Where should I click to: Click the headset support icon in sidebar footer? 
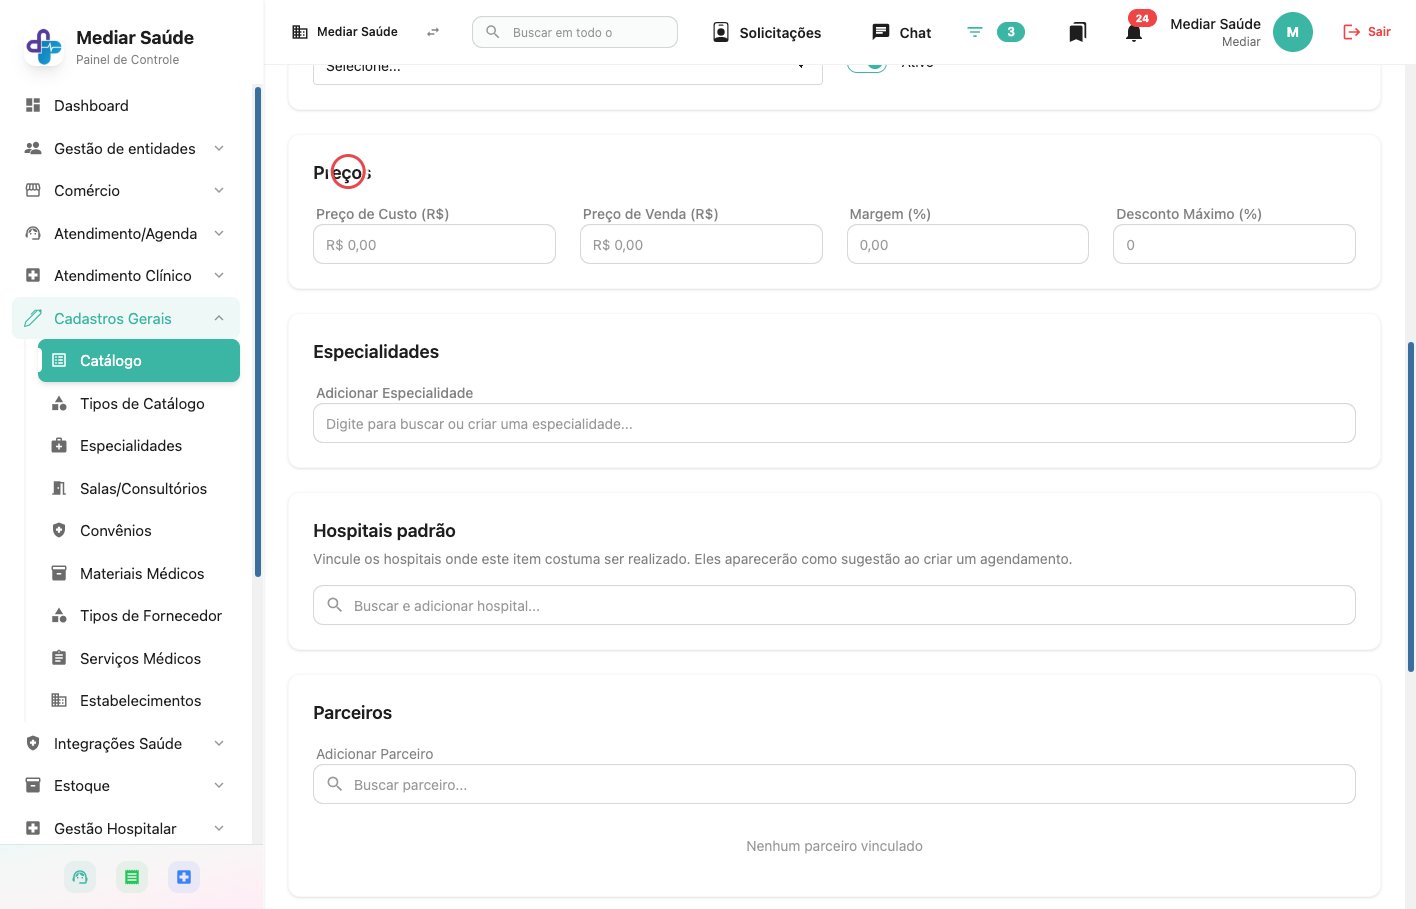(80, 877)
